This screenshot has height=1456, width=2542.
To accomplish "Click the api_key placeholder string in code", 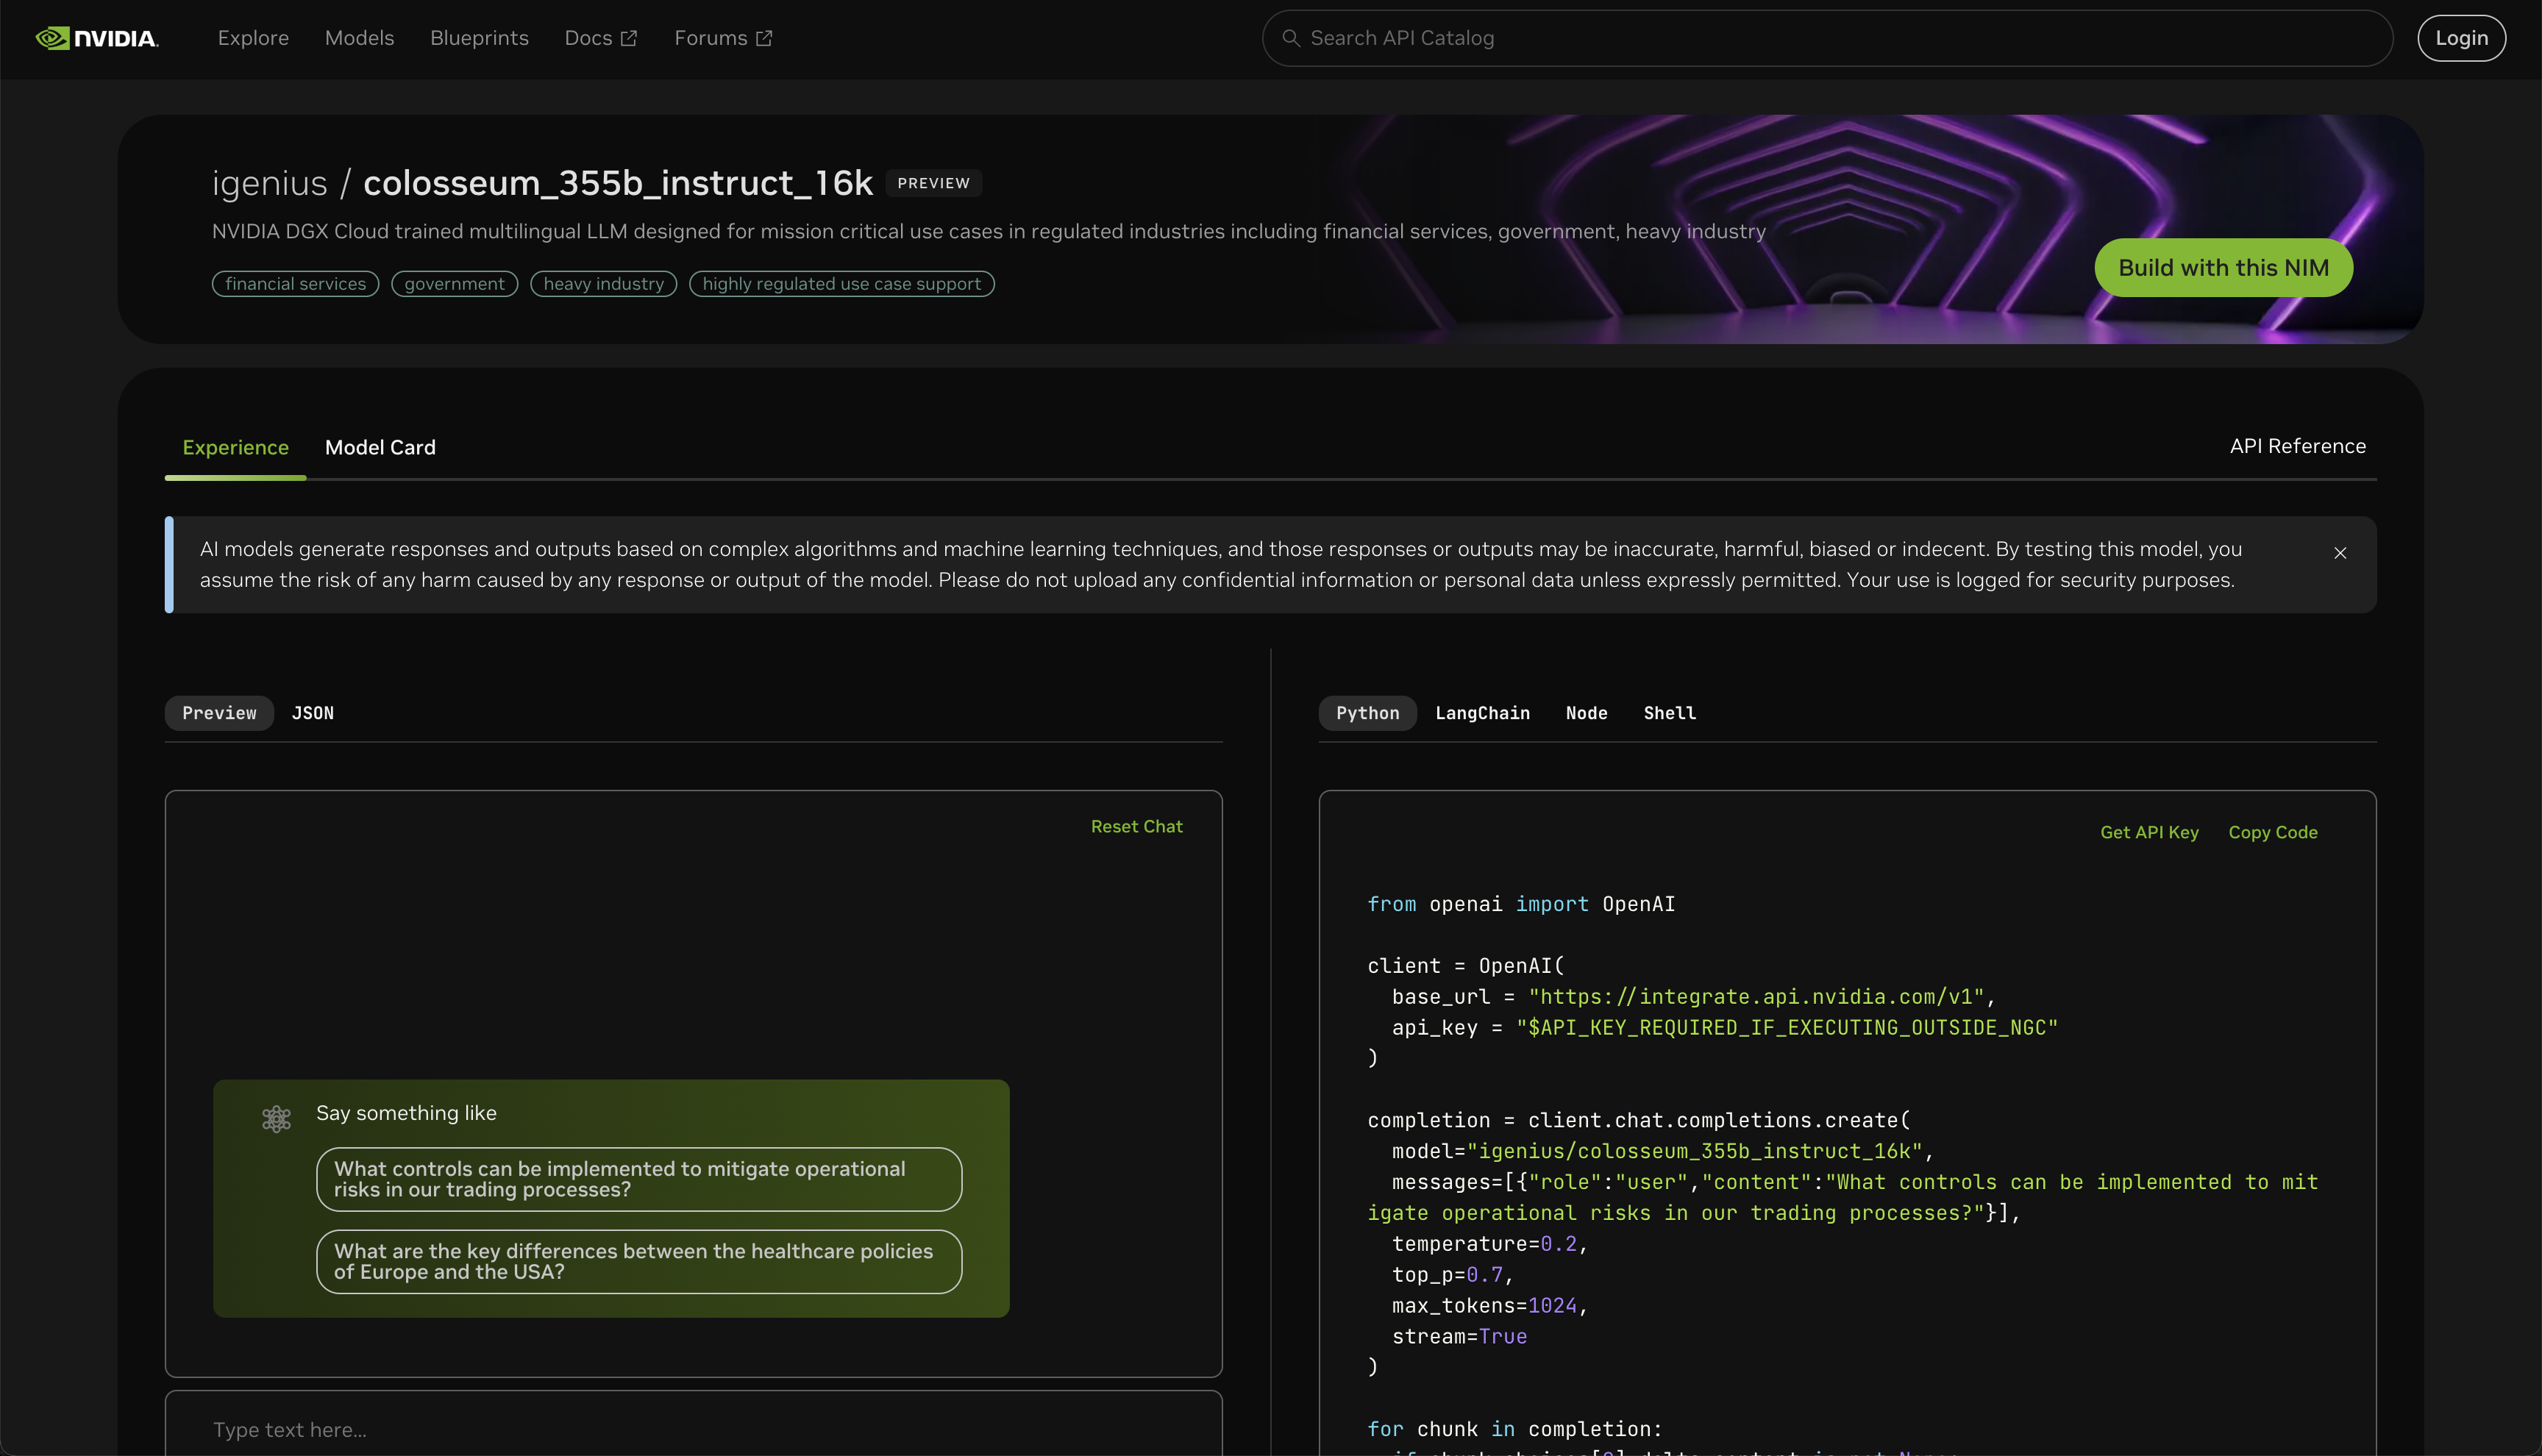I will click(1786, 1027).
